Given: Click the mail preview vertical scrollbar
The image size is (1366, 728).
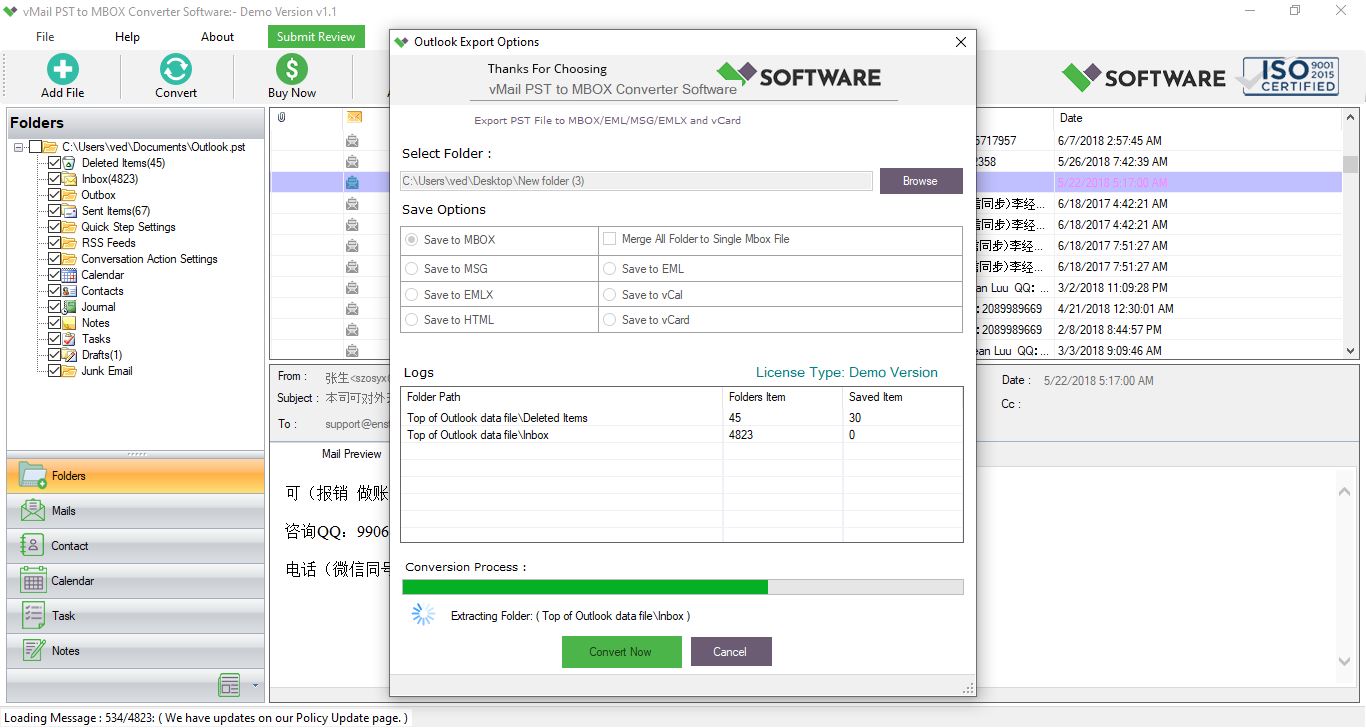Looking at the screenshot, I should 1344,577.
